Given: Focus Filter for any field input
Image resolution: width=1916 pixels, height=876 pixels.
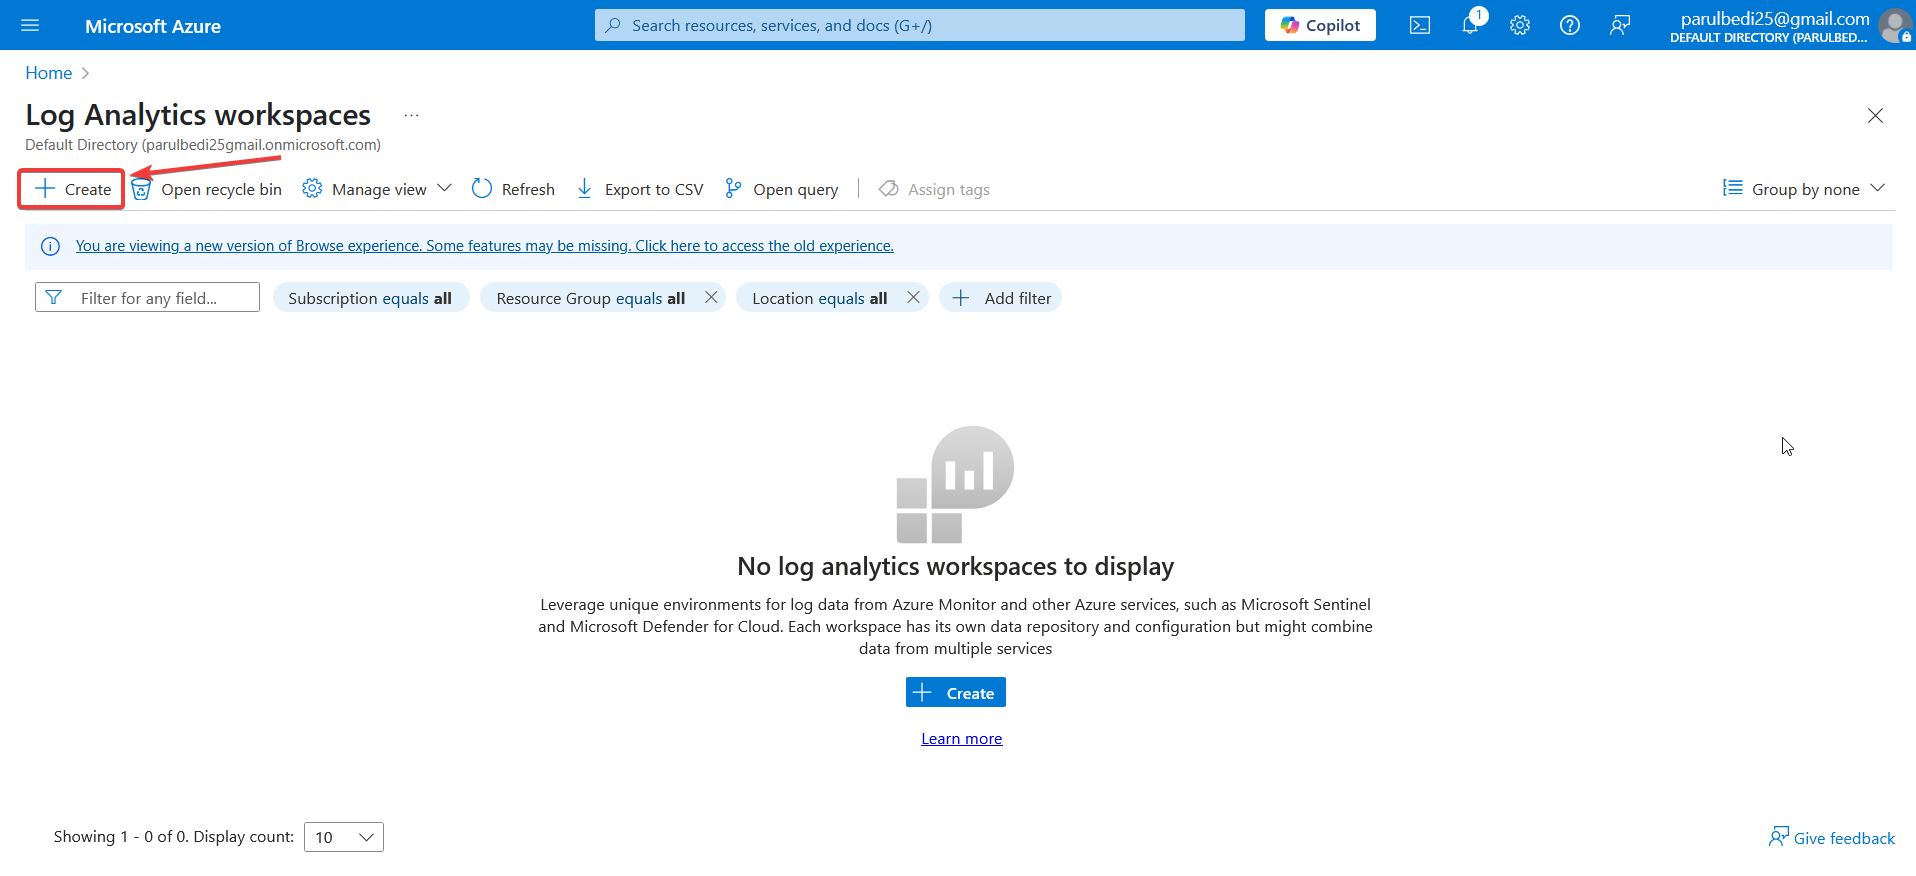Looking at the screenshot, I should click(x=147, y=298).
